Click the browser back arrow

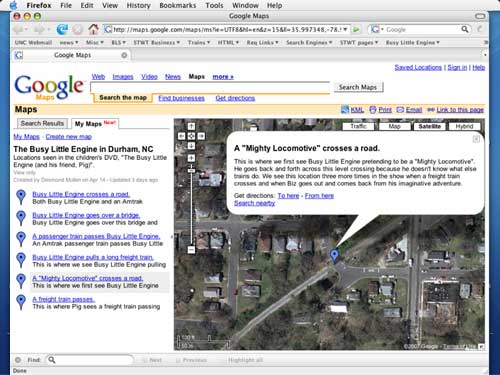tap(18, 30)
